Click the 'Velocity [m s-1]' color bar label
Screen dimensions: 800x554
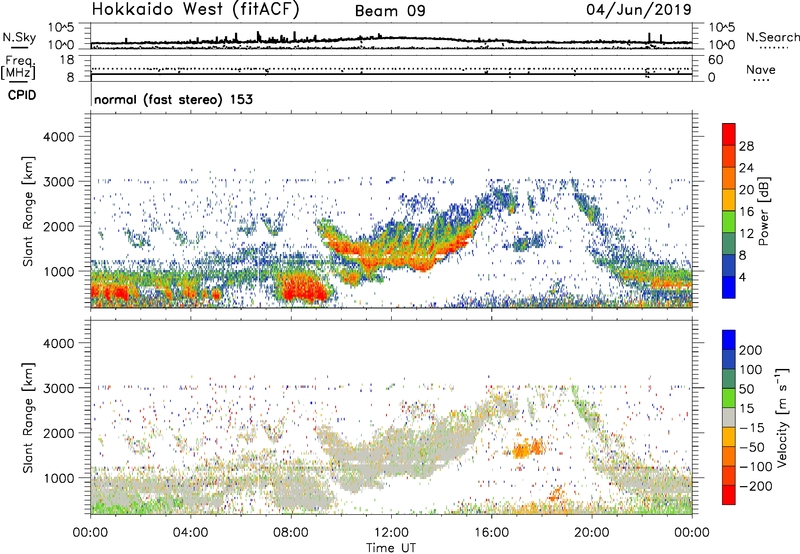(782, 417)
